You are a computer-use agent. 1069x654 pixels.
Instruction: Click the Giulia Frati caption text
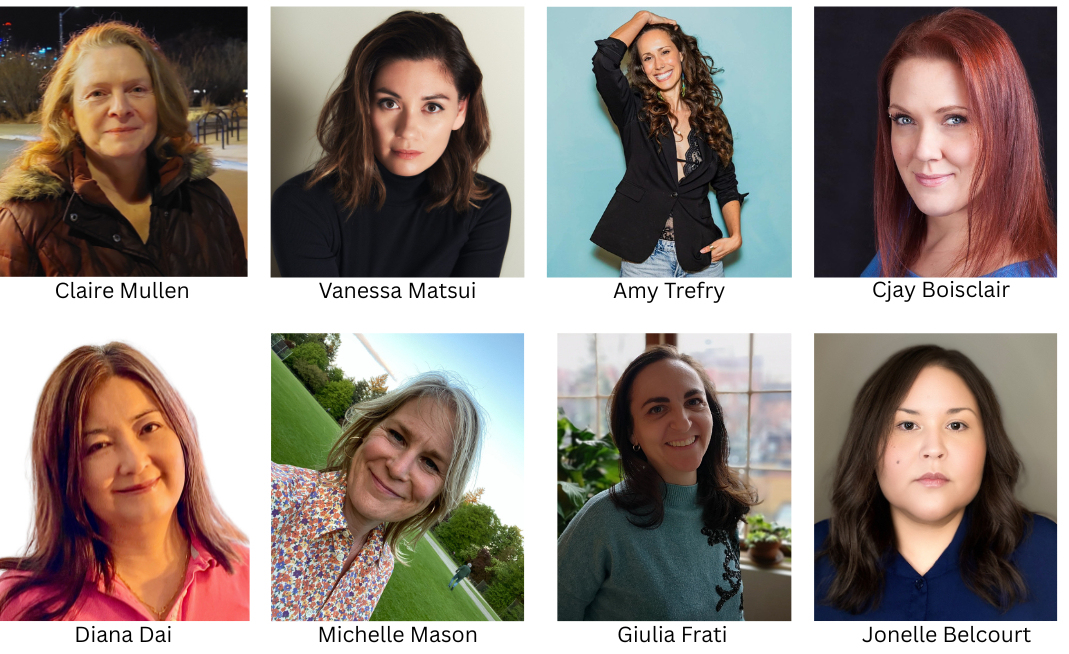[672, 634]
